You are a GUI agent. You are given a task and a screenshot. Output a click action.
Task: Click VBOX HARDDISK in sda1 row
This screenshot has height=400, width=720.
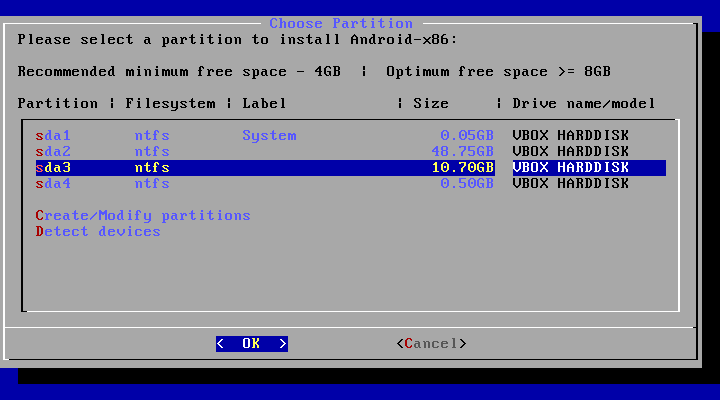click(571, 135)
